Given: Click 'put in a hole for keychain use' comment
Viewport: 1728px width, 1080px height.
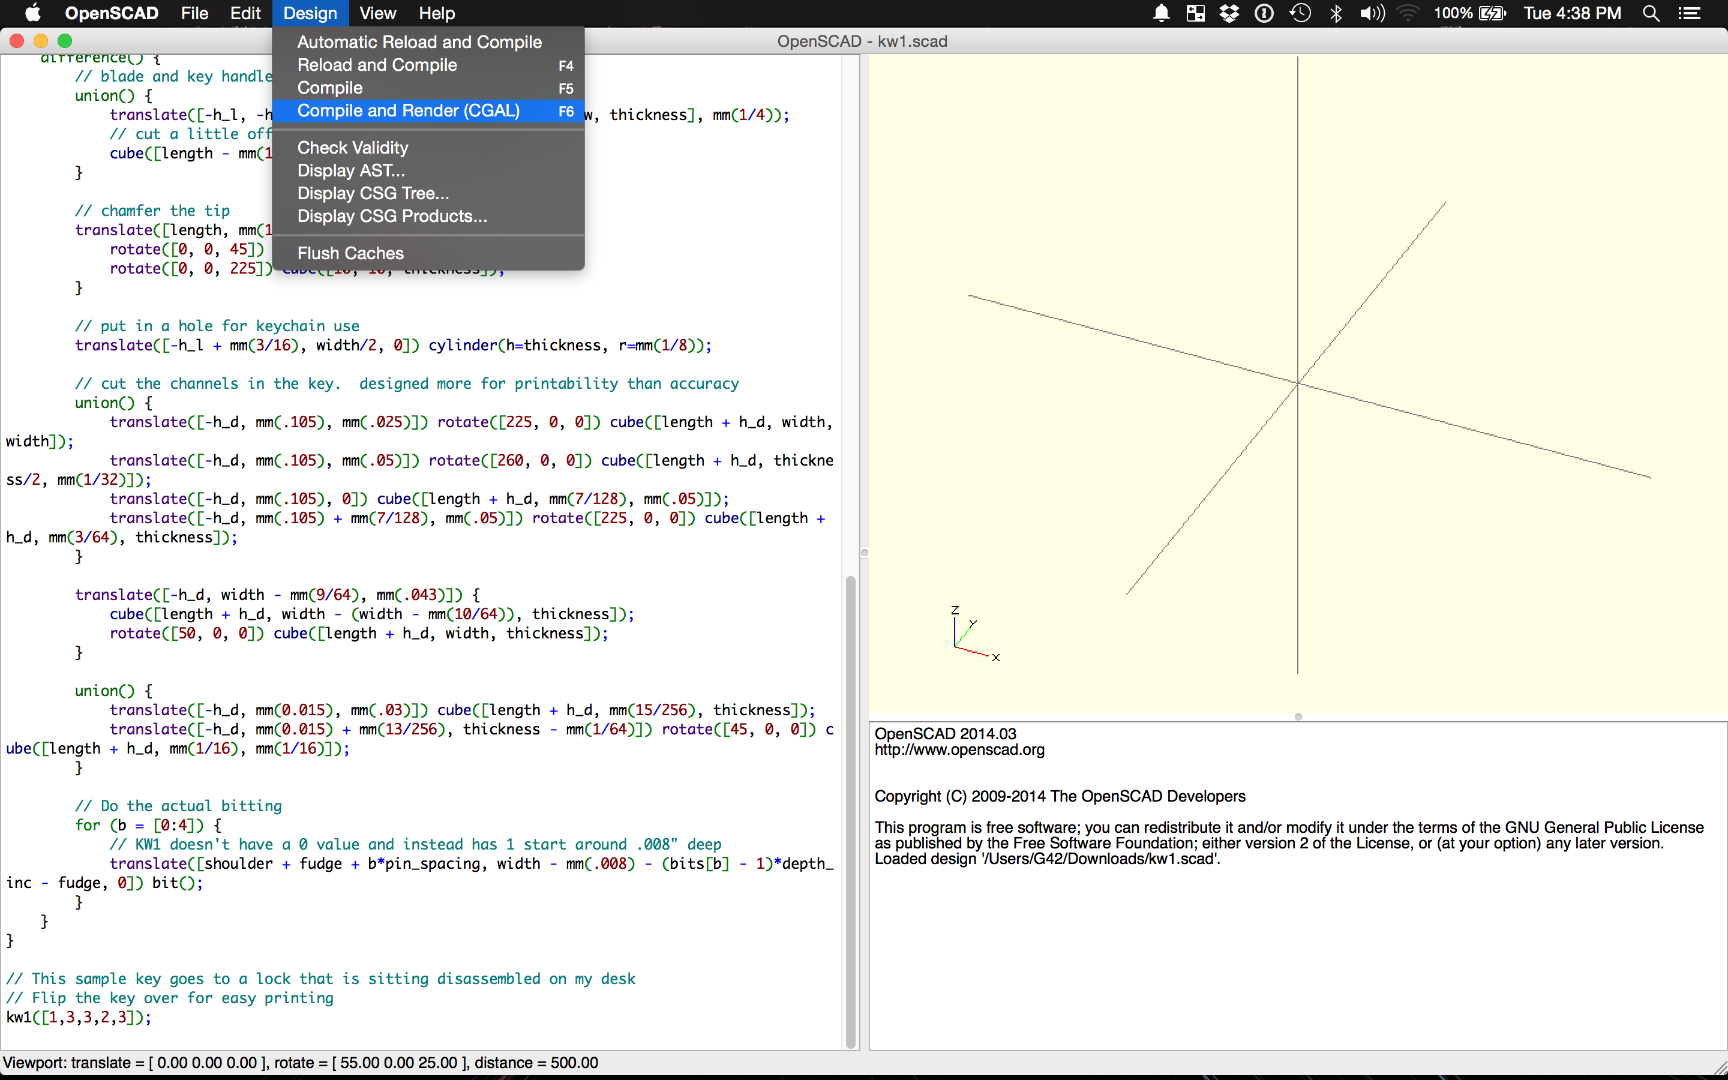Looking at the screenshot, I should (x=217, y=326).
